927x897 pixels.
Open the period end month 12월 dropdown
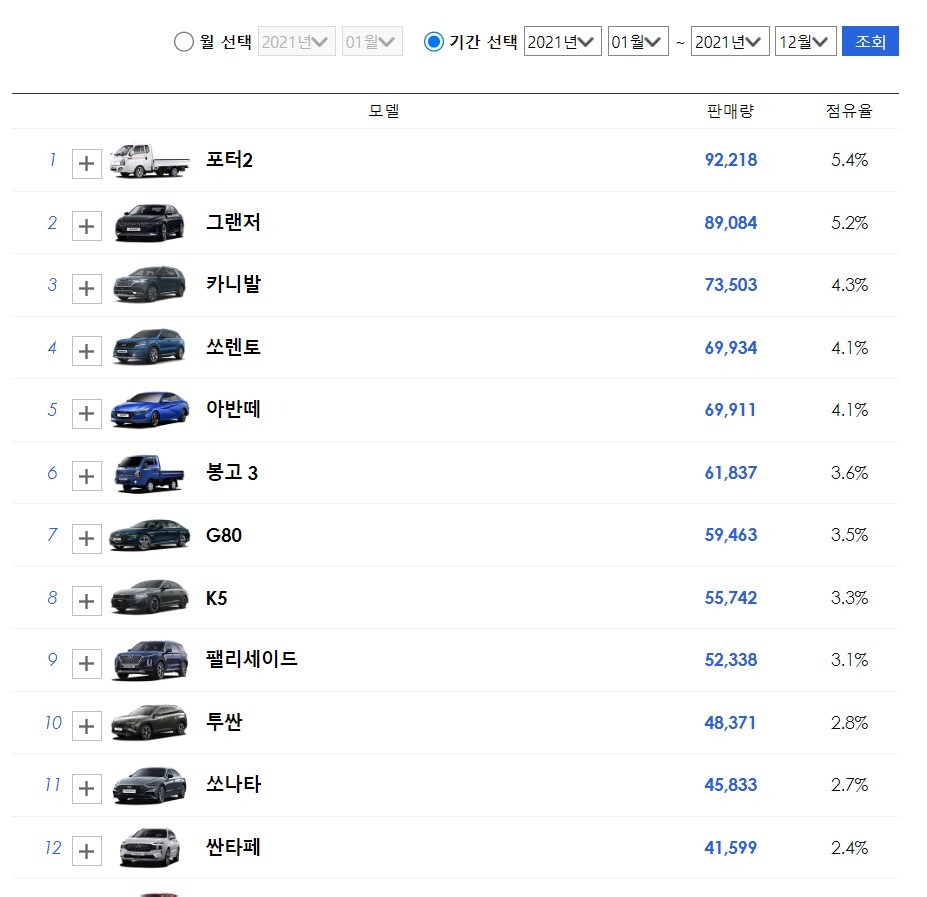pyautogui.click(x=806, y=41)
